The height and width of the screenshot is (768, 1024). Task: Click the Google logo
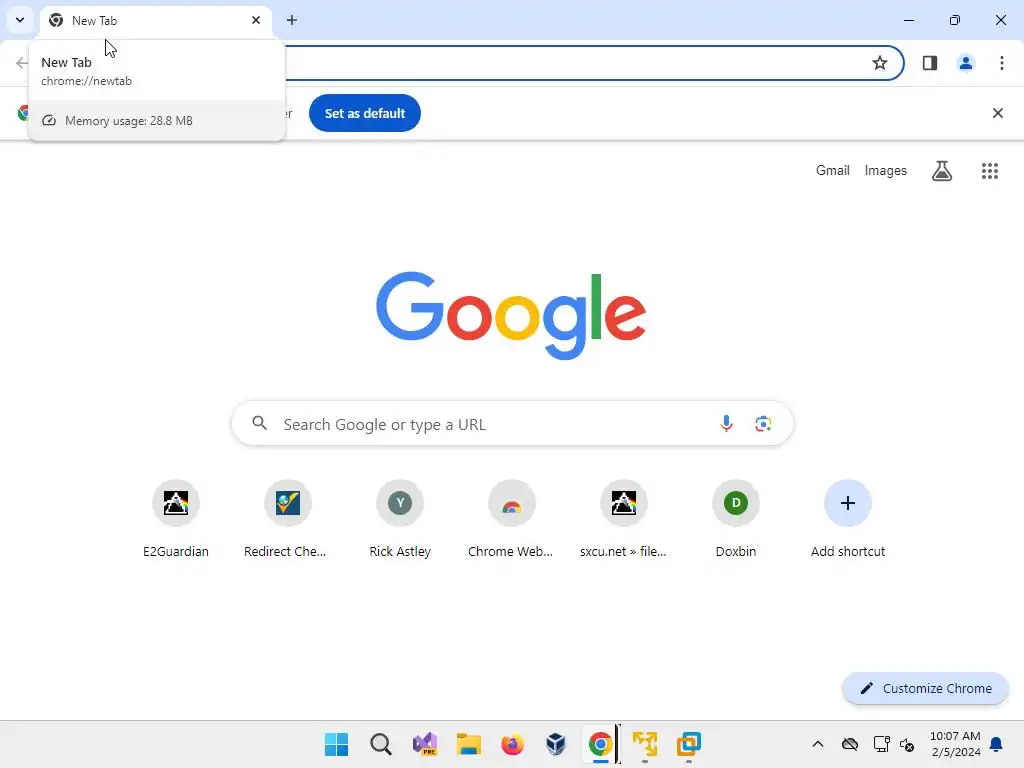(511, 315)
